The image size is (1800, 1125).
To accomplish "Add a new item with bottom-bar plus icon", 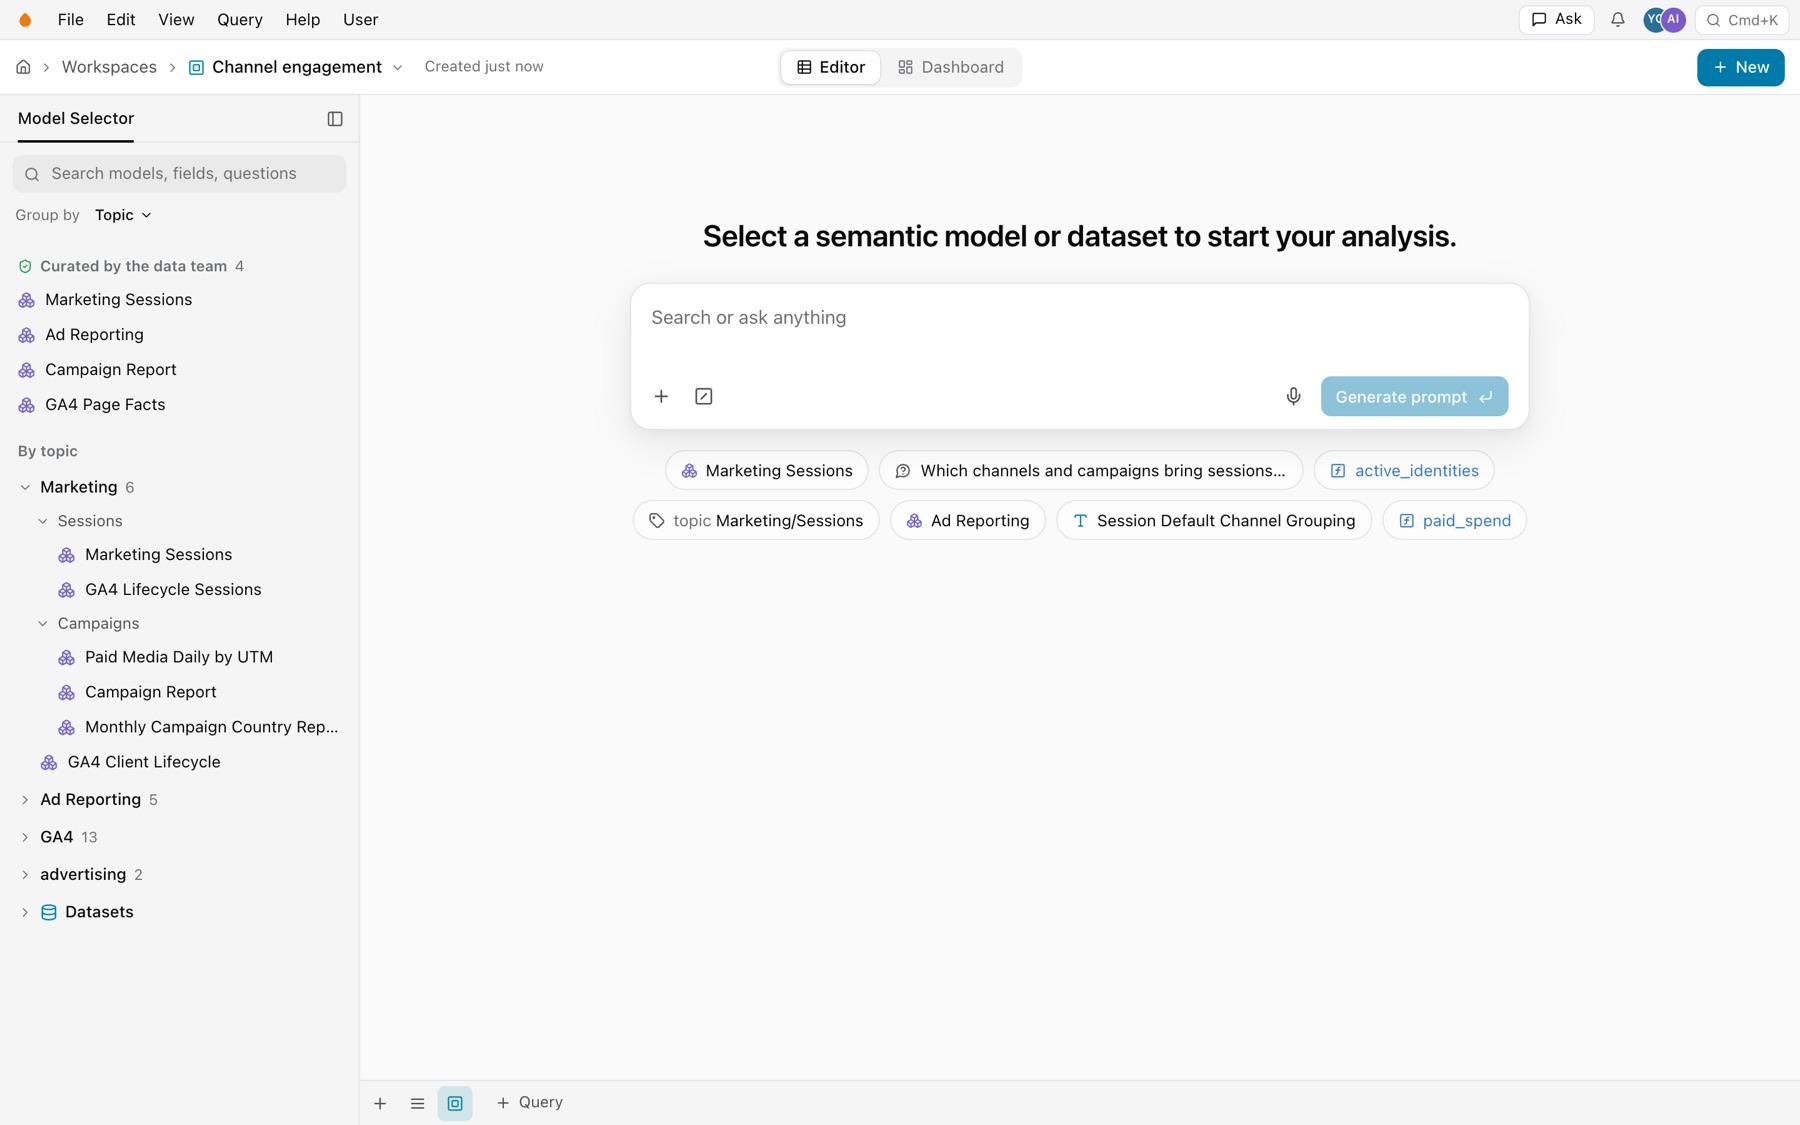I will (380, 1103).
